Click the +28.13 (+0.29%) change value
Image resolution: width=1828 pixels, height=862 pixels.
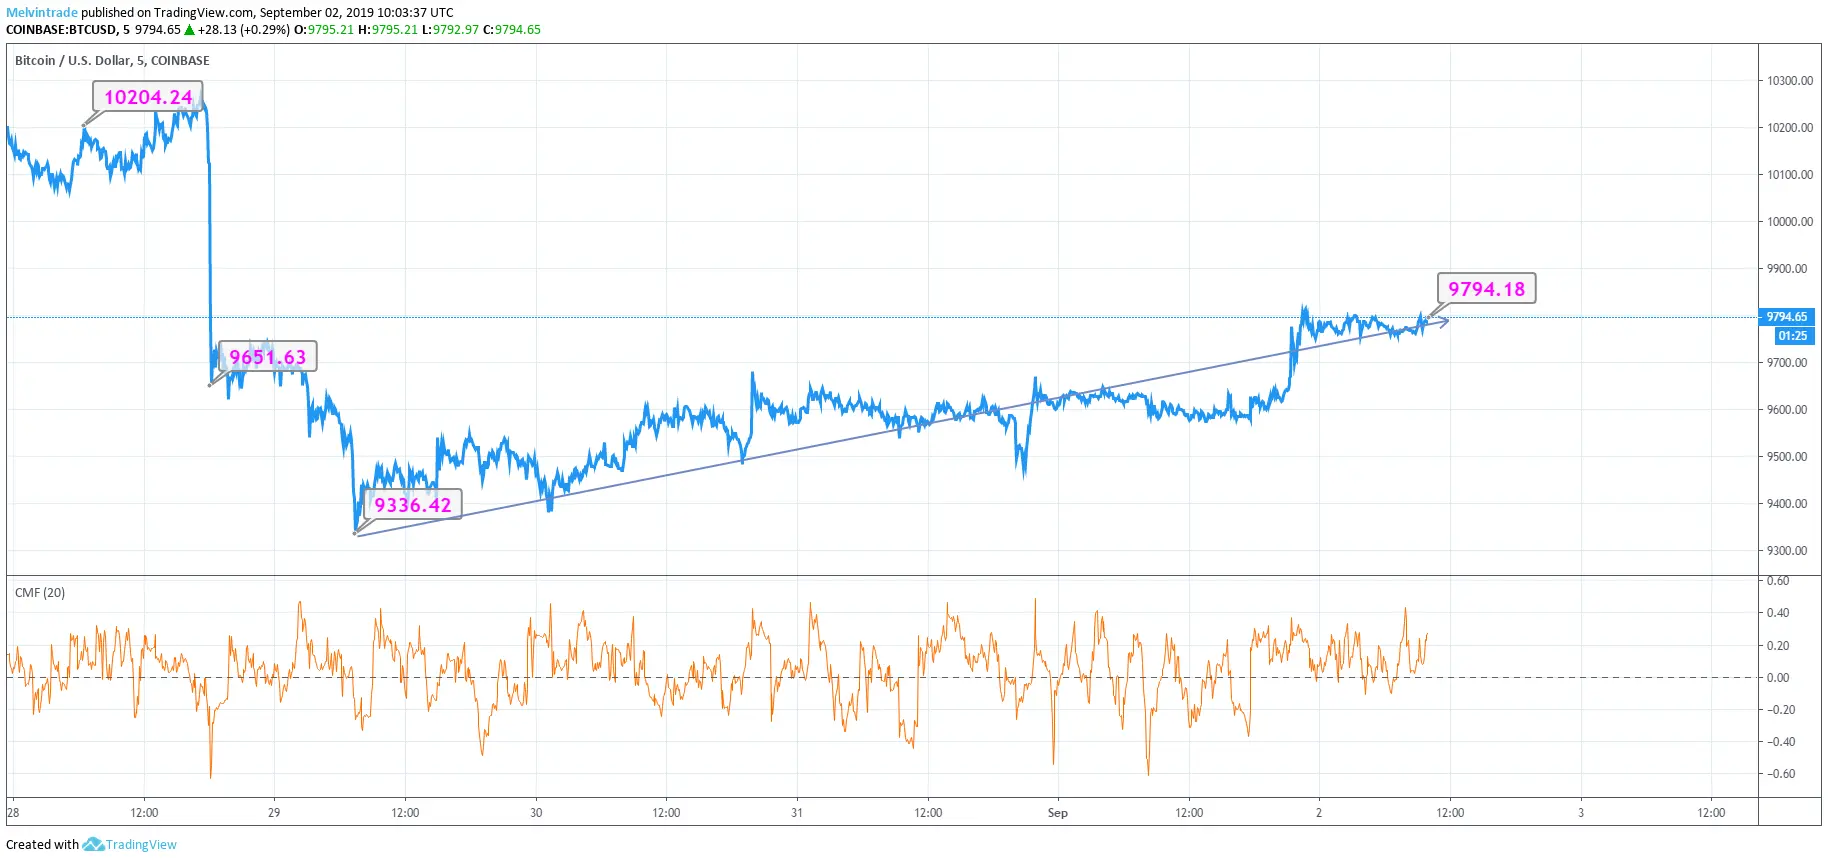[243, 30]
